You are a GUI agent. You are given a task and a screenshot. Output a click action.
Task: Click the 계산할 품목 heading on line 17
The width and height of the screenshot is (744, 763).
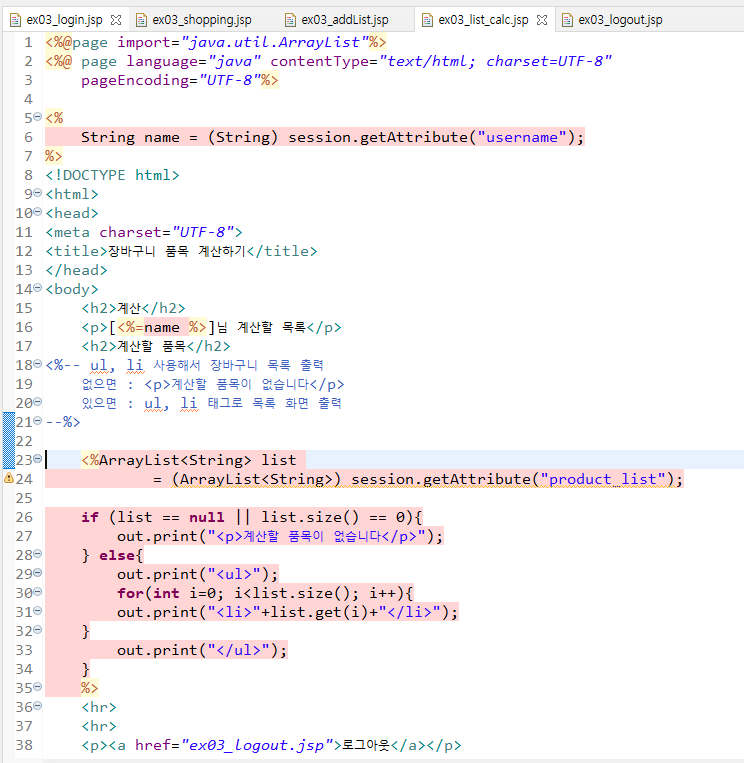[x=152, y=346]
